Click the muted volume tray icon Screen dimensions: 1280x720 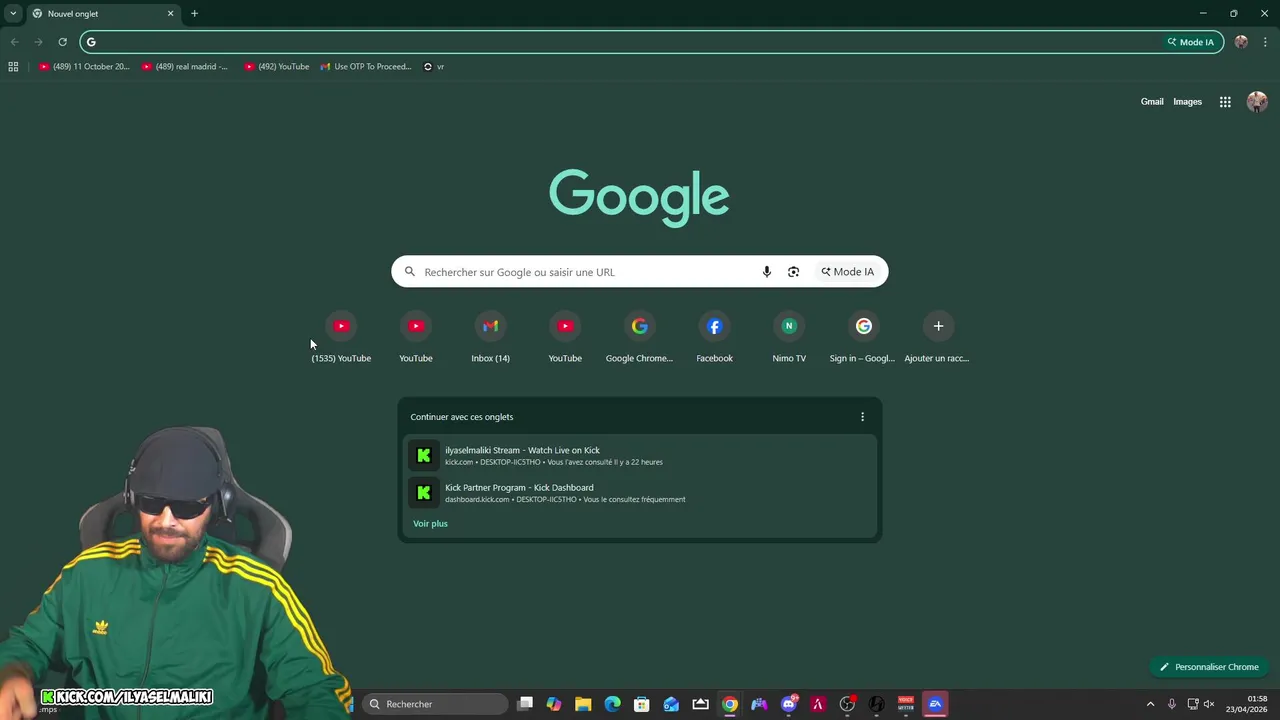coord(1208,704)
